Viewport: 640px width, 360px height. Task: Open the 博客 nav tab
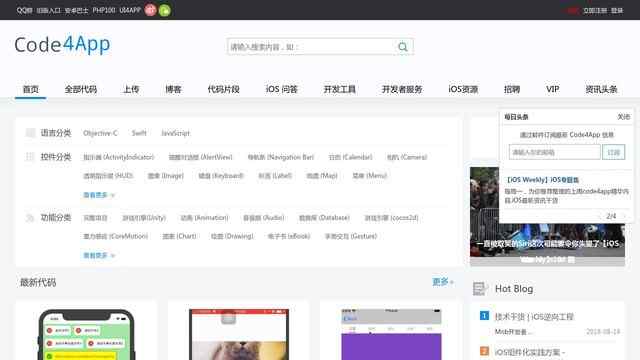click(x=173, y=89)
